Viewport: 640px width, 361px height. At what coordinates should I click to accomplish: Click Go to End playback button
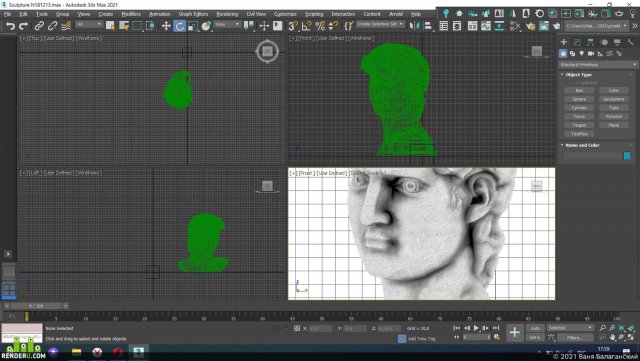tap(496, 328)
